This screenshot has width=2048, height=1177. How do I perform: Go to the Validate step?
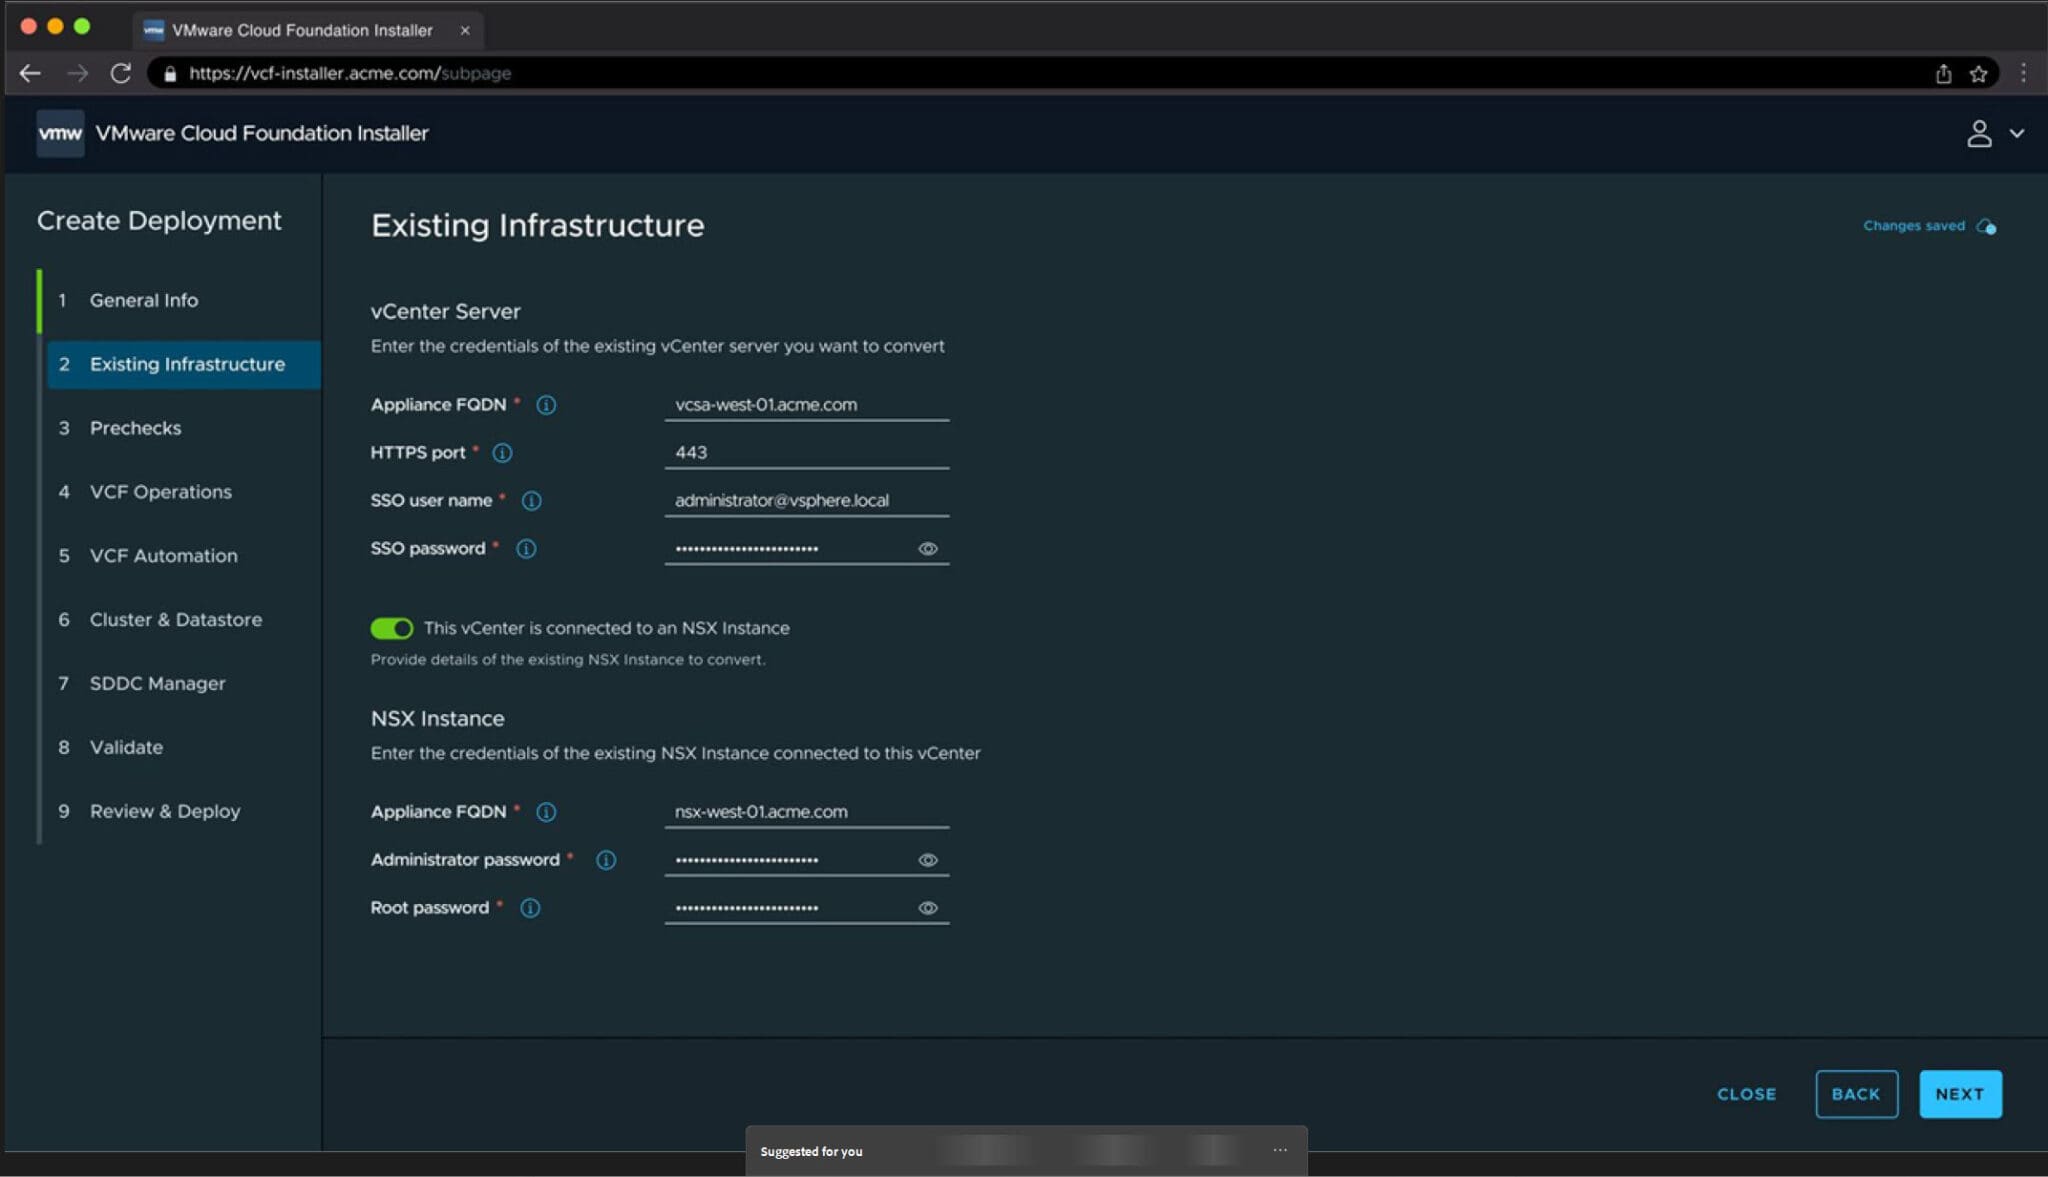[x=126, y=747]
